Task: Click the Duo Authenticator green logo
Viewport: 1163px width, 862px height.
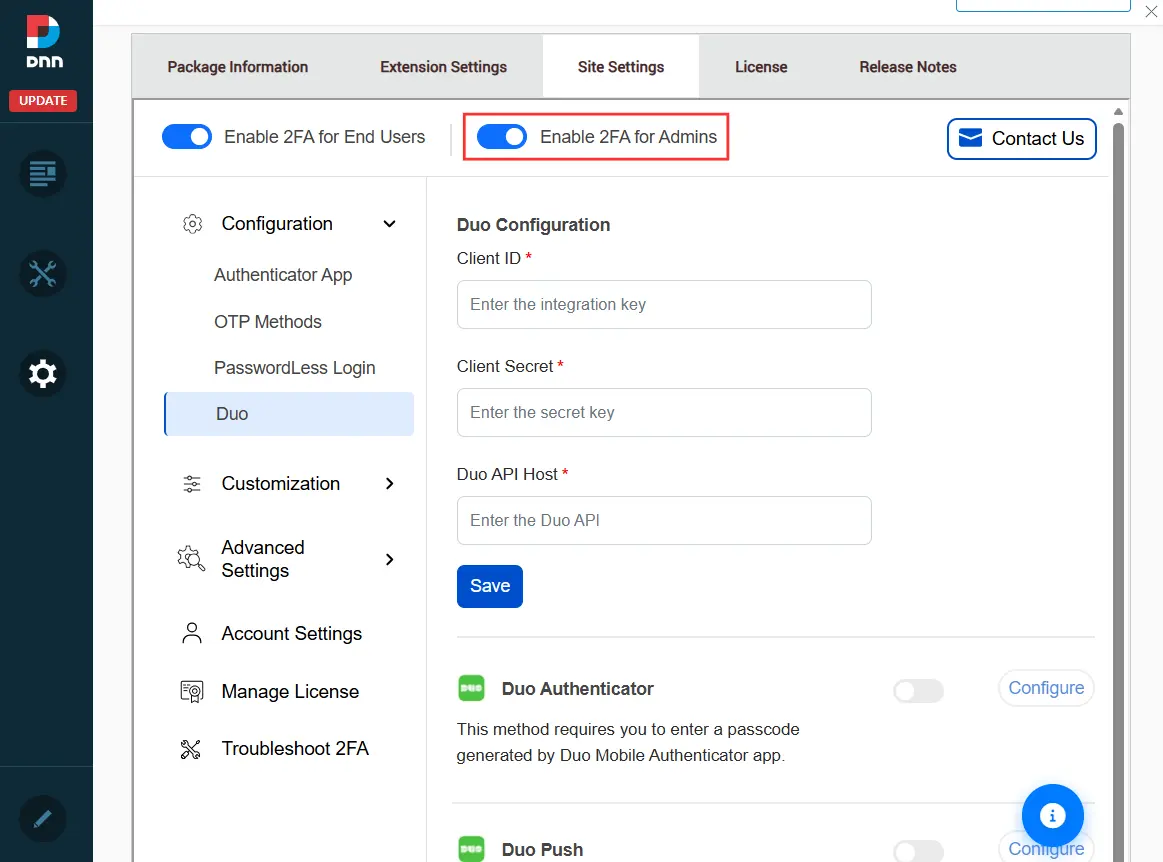Action: (x=471, y=688)
